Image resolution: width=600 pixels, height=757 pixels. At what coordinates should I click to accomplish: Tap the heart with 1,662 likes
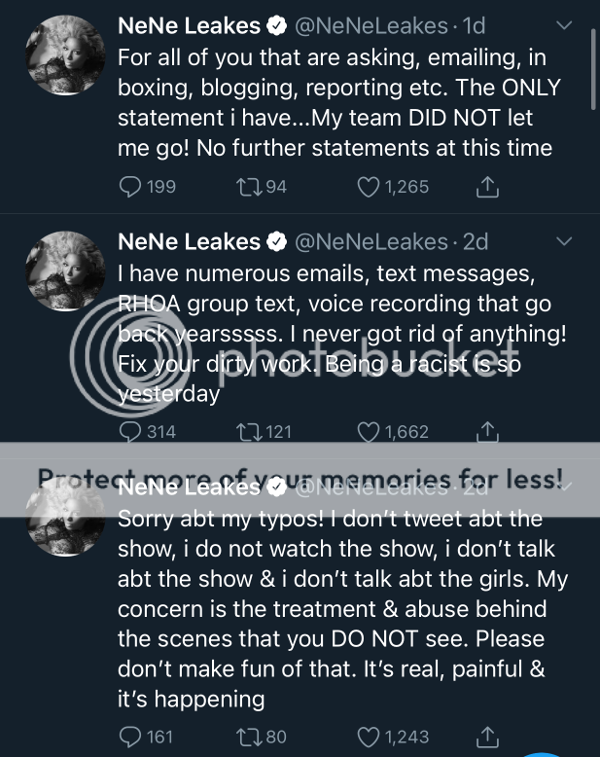point(369,432)
